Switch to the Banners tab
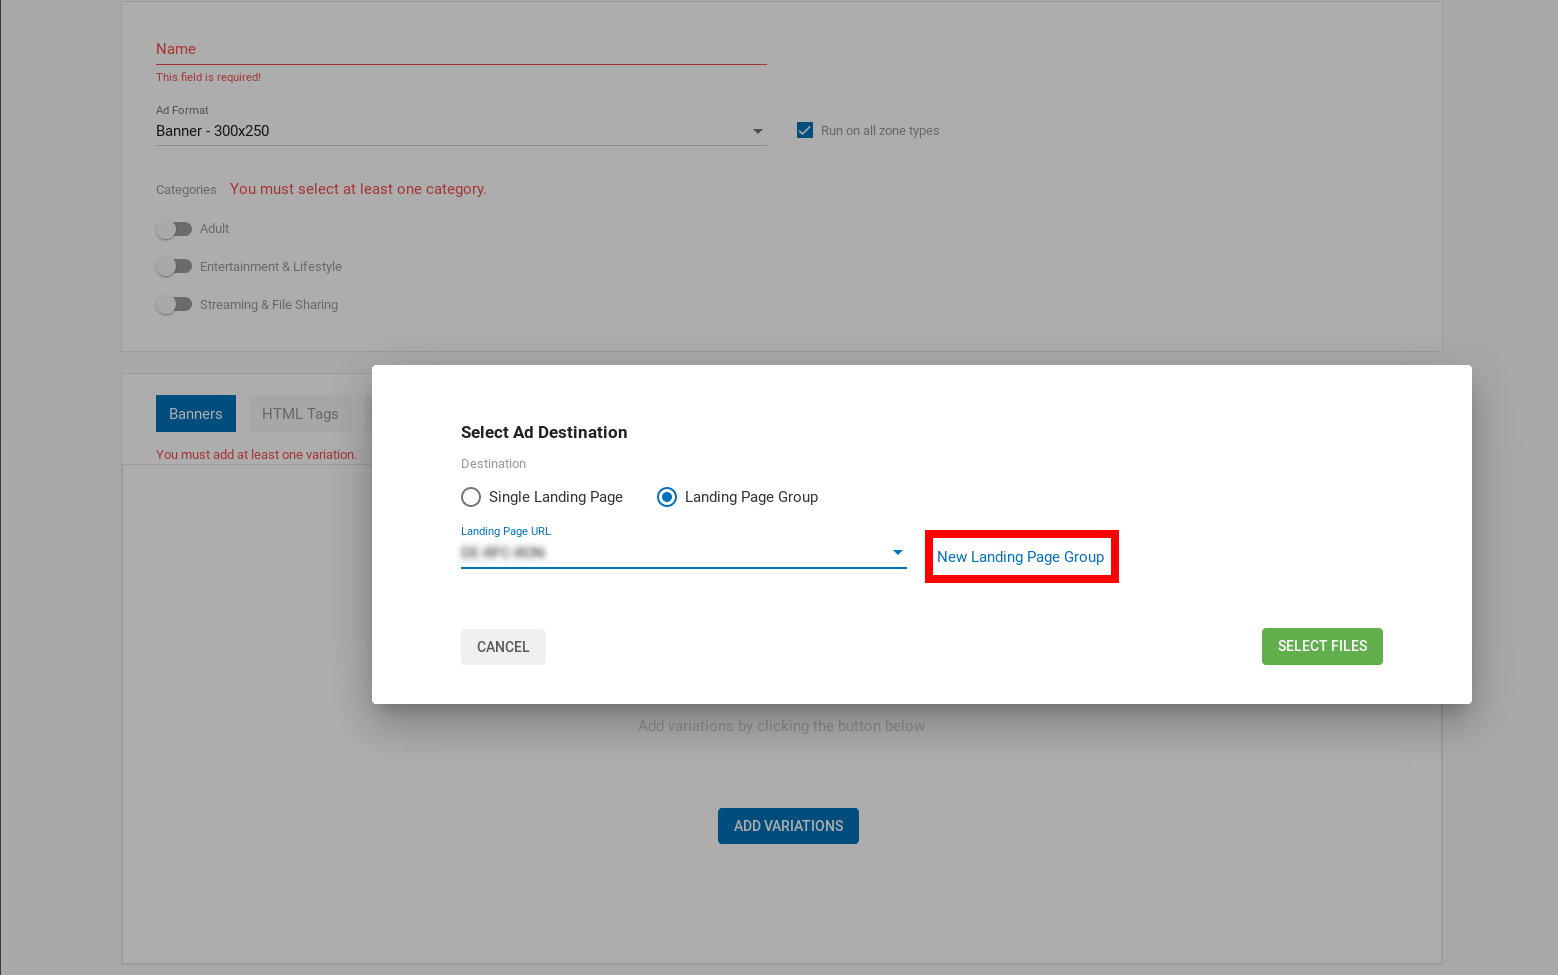1558x975 pixels. 196,414
